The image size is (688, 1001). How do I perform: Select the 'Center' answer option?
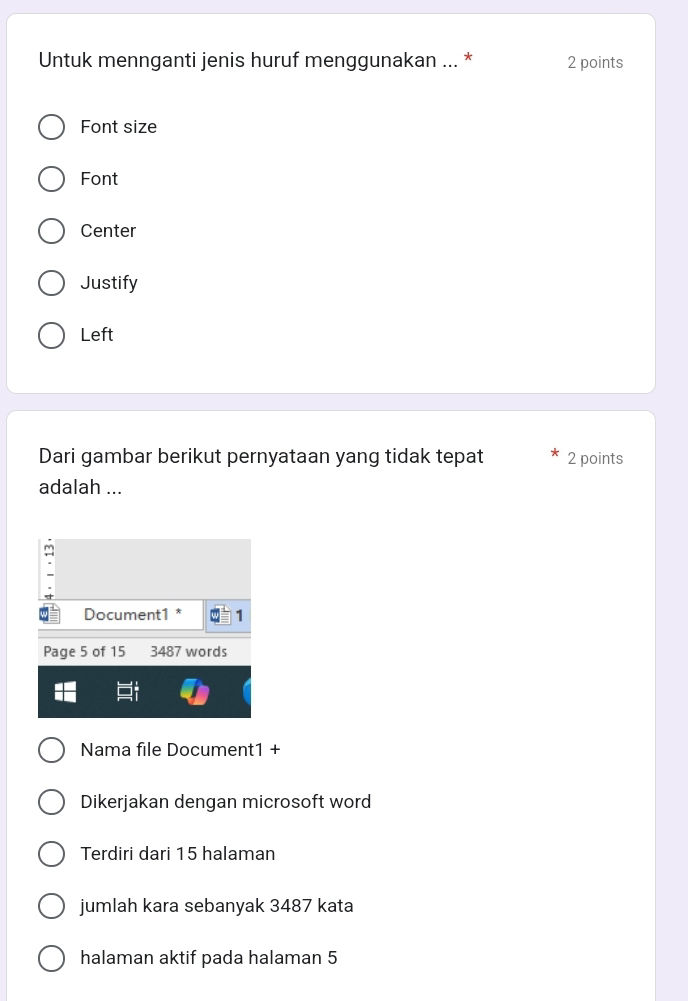click(x=52, y=231)
